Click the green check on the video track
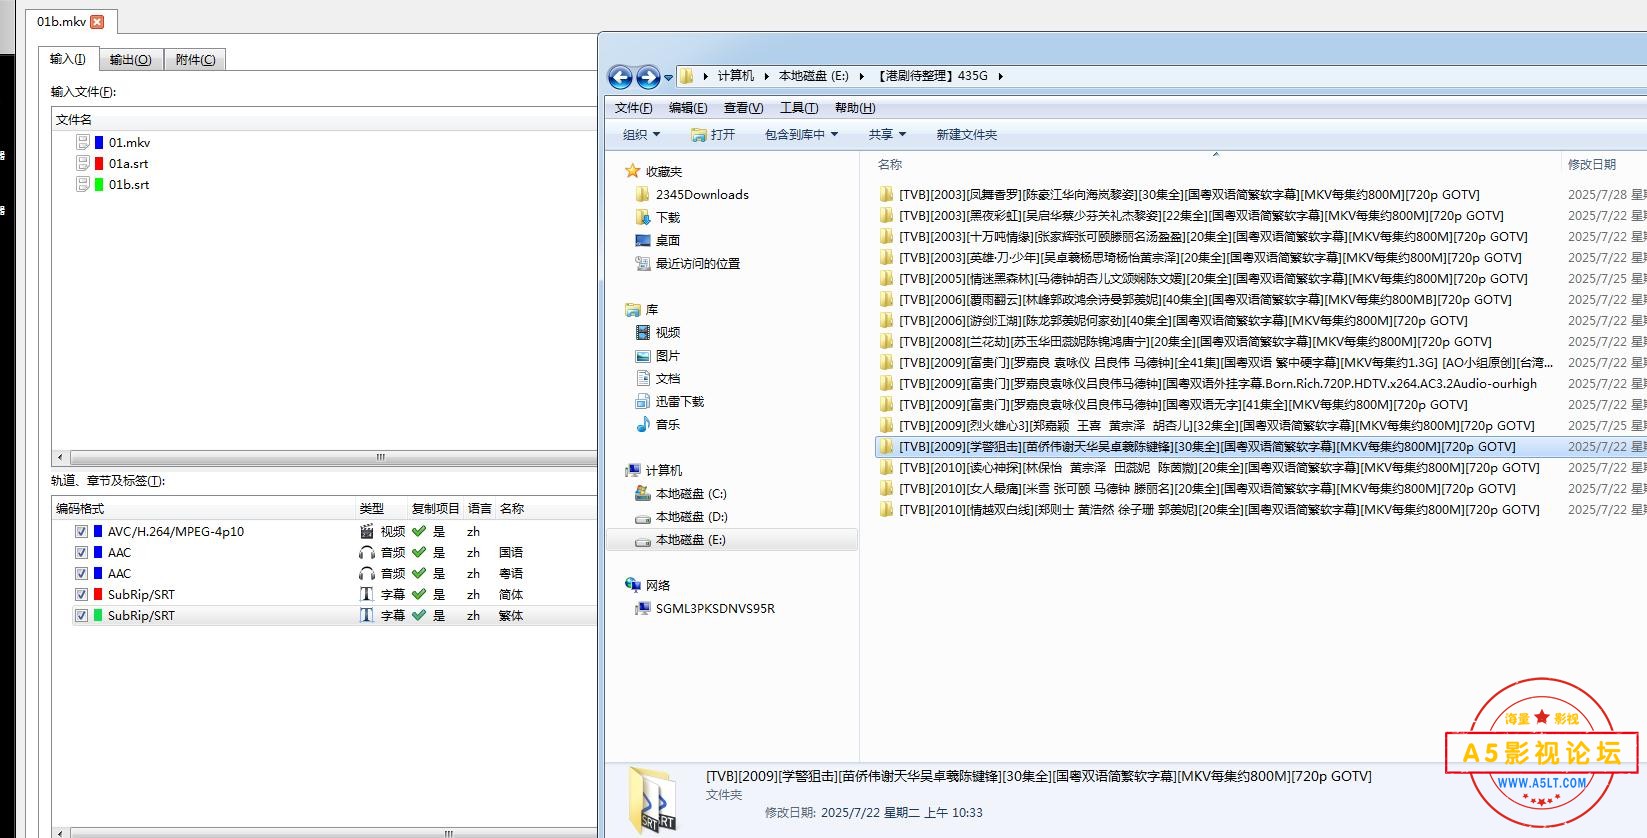1647x838 pixels. pos(419,532)
